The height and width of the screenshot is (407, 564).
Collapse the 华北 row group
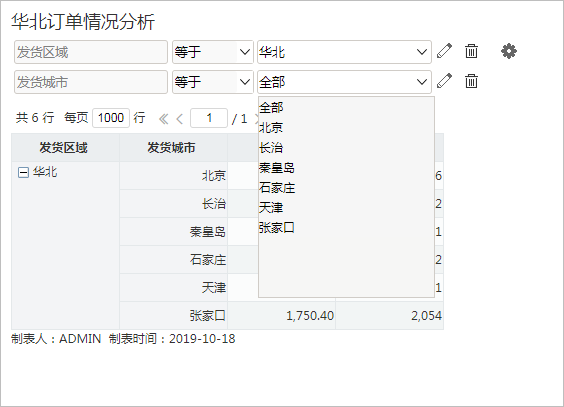pos(23,173)
